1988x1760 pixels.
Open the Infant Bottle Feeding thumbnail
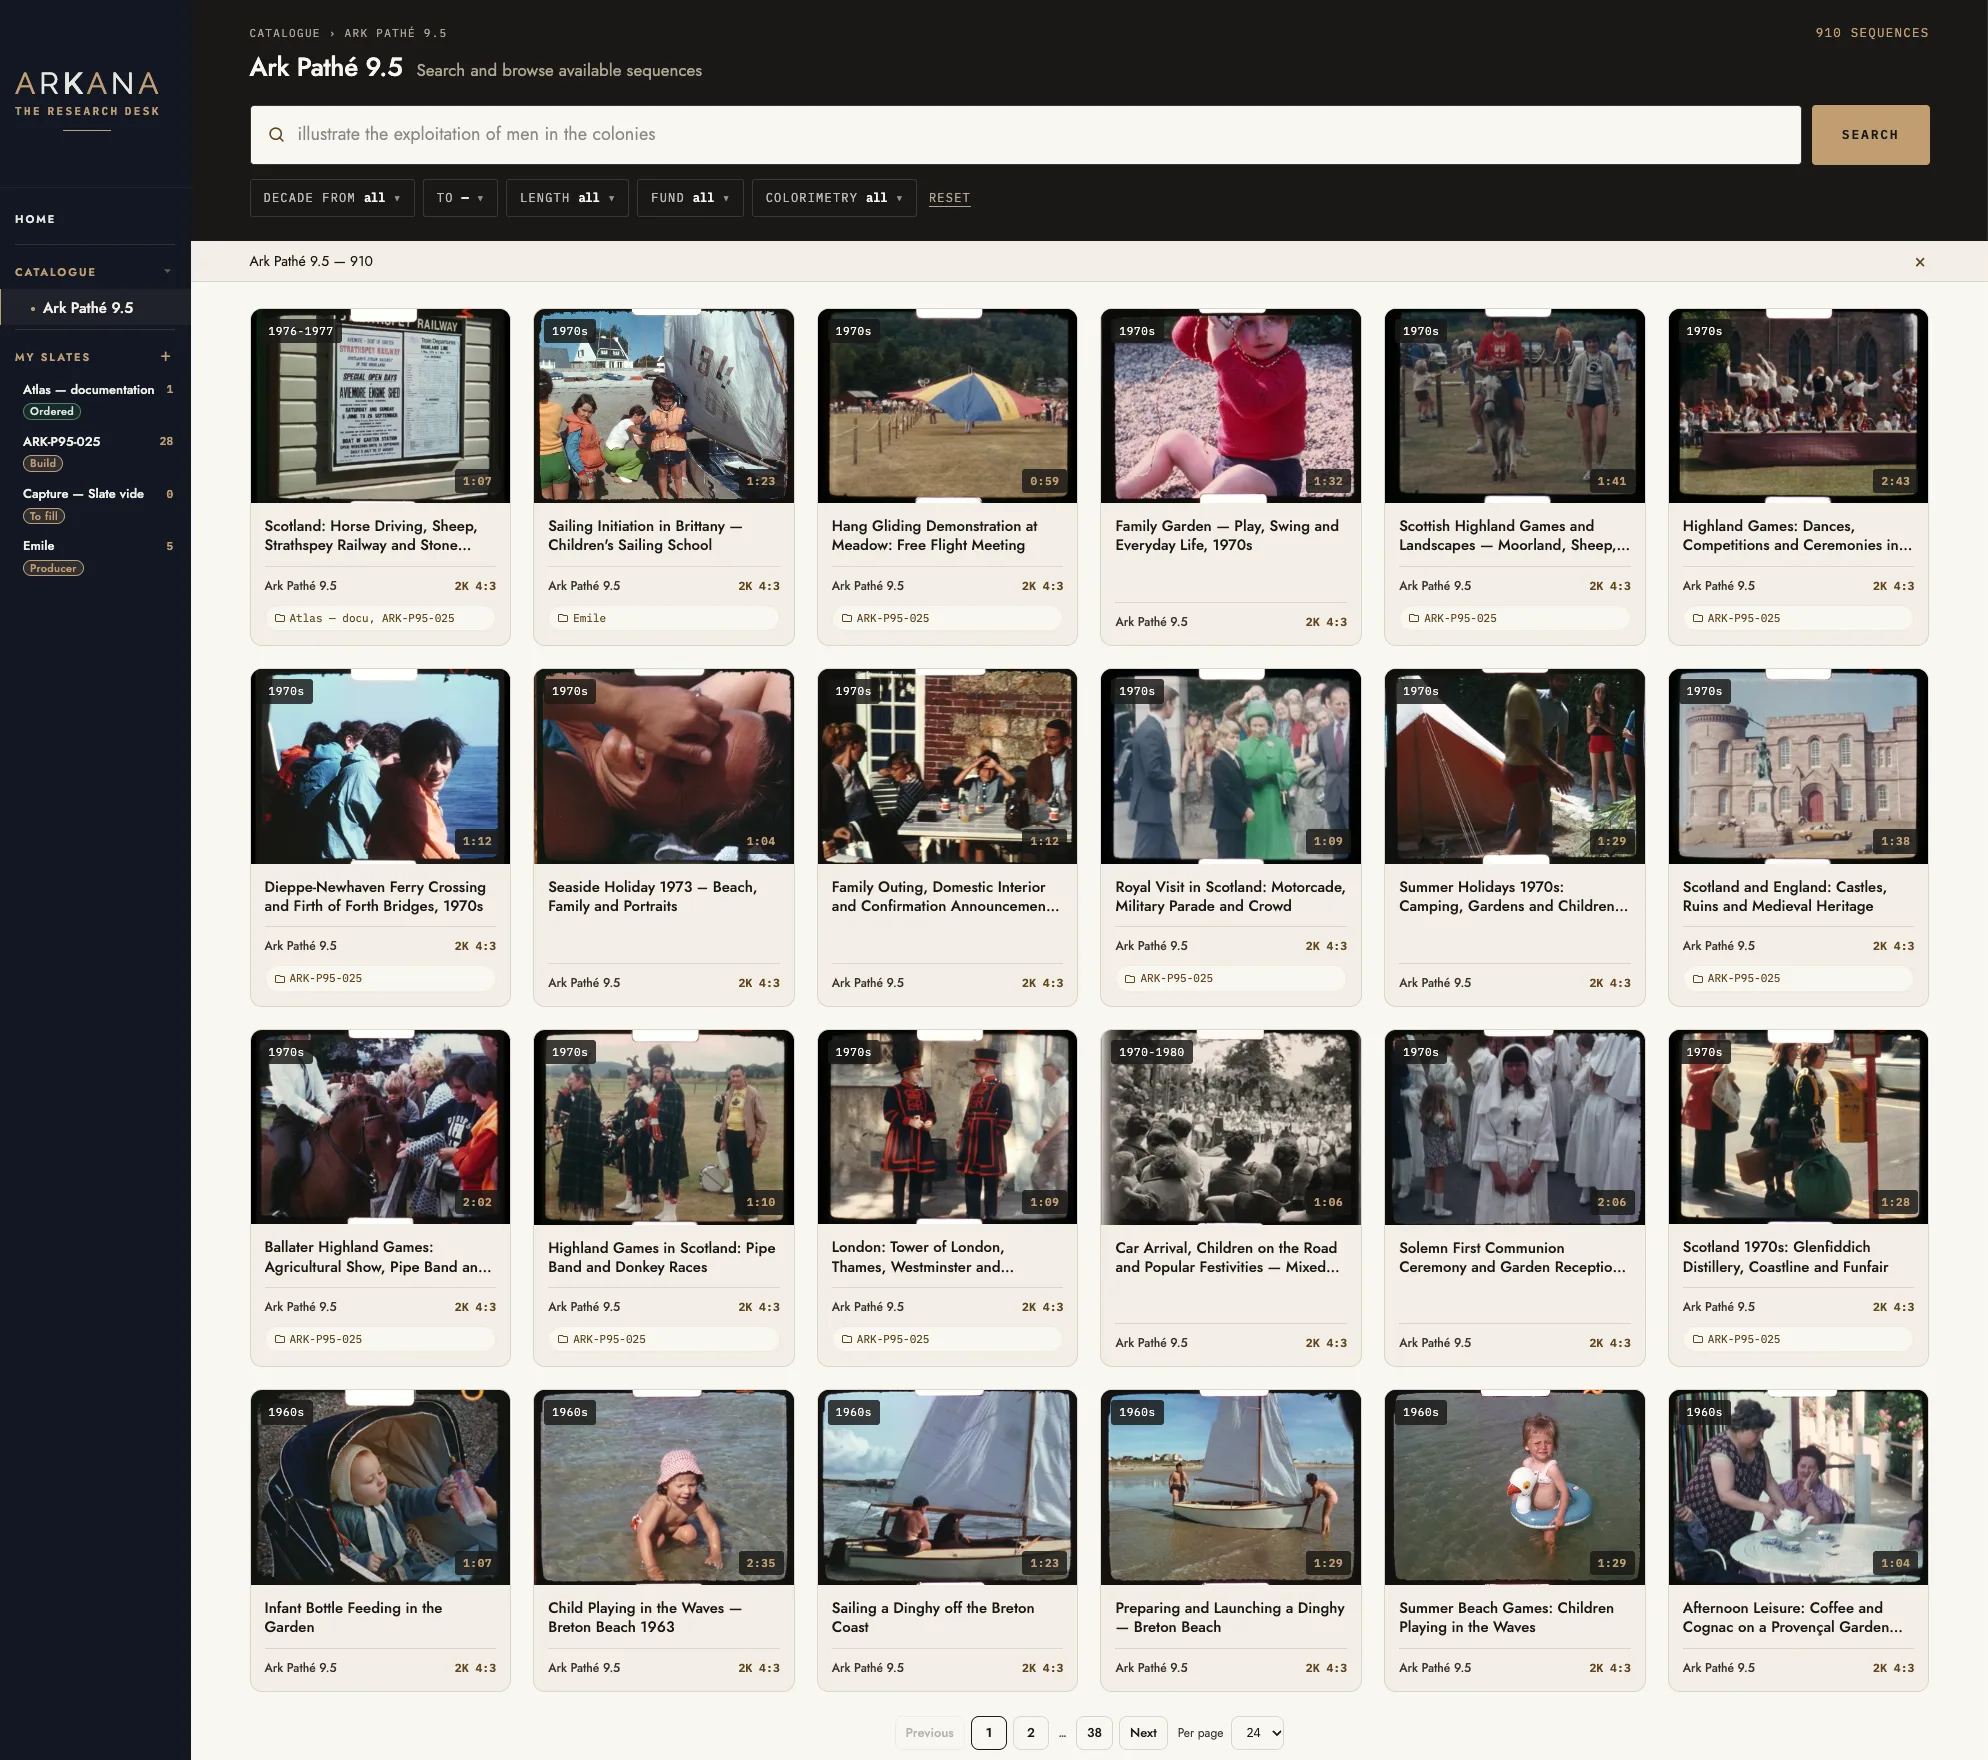pos(380,1488)
